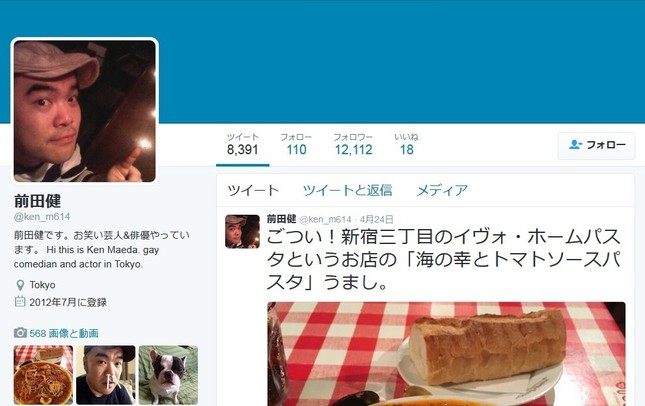
Task: Open the small avatar beside the tweet
Action: (242, 232)
